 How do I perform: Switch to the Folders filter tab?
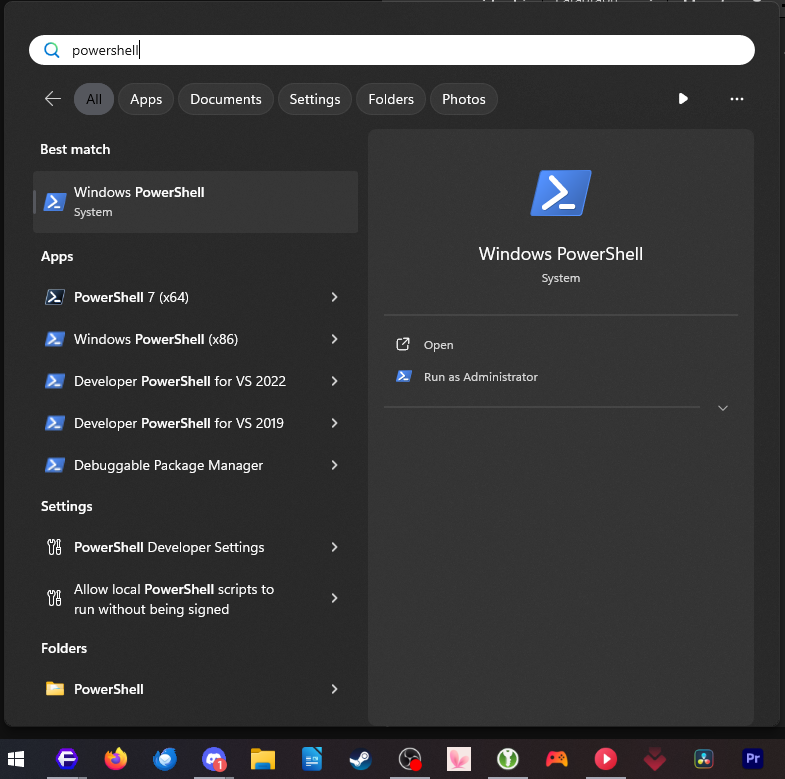[390, 99]
